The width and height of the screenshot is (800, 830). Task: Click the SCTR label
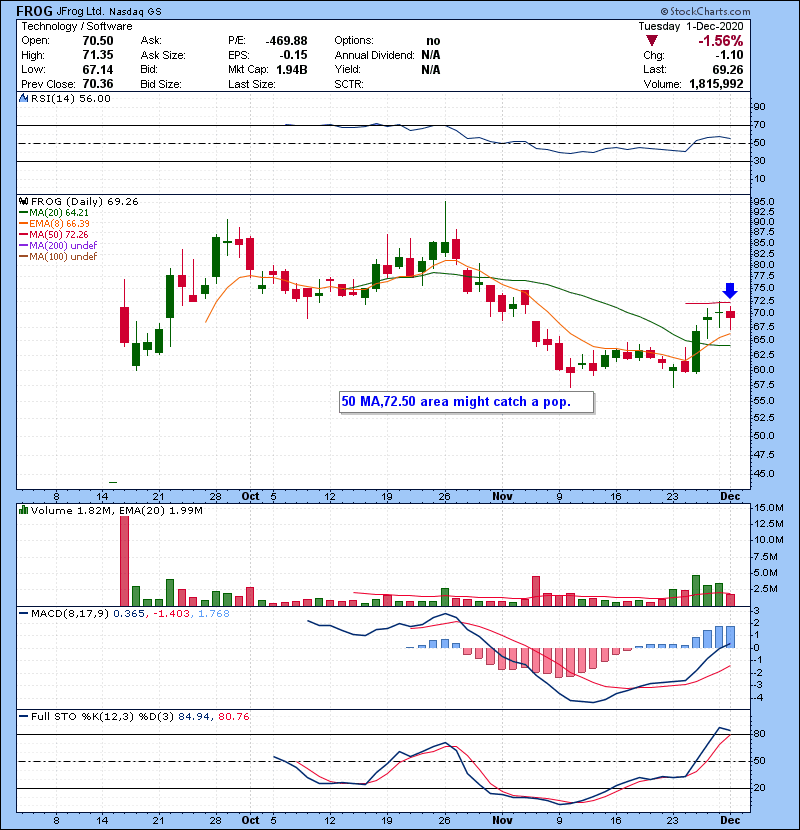pyautogui.click(x=349, y=84)
